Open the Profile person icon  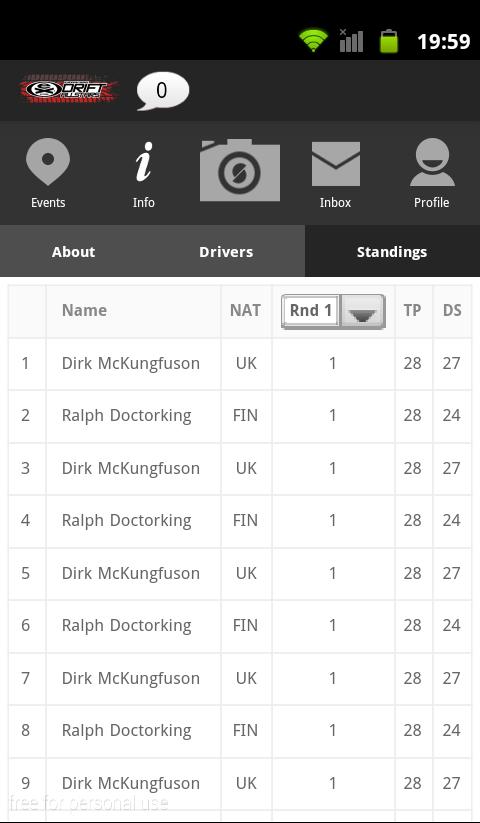432,162
